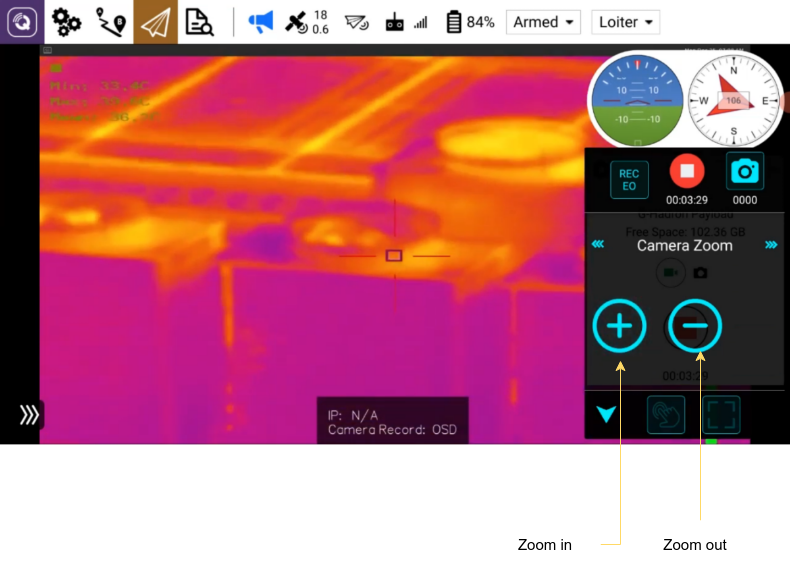The image size is (790, 568).
Task: Show GPS satellite status
Action: point(306,22)
